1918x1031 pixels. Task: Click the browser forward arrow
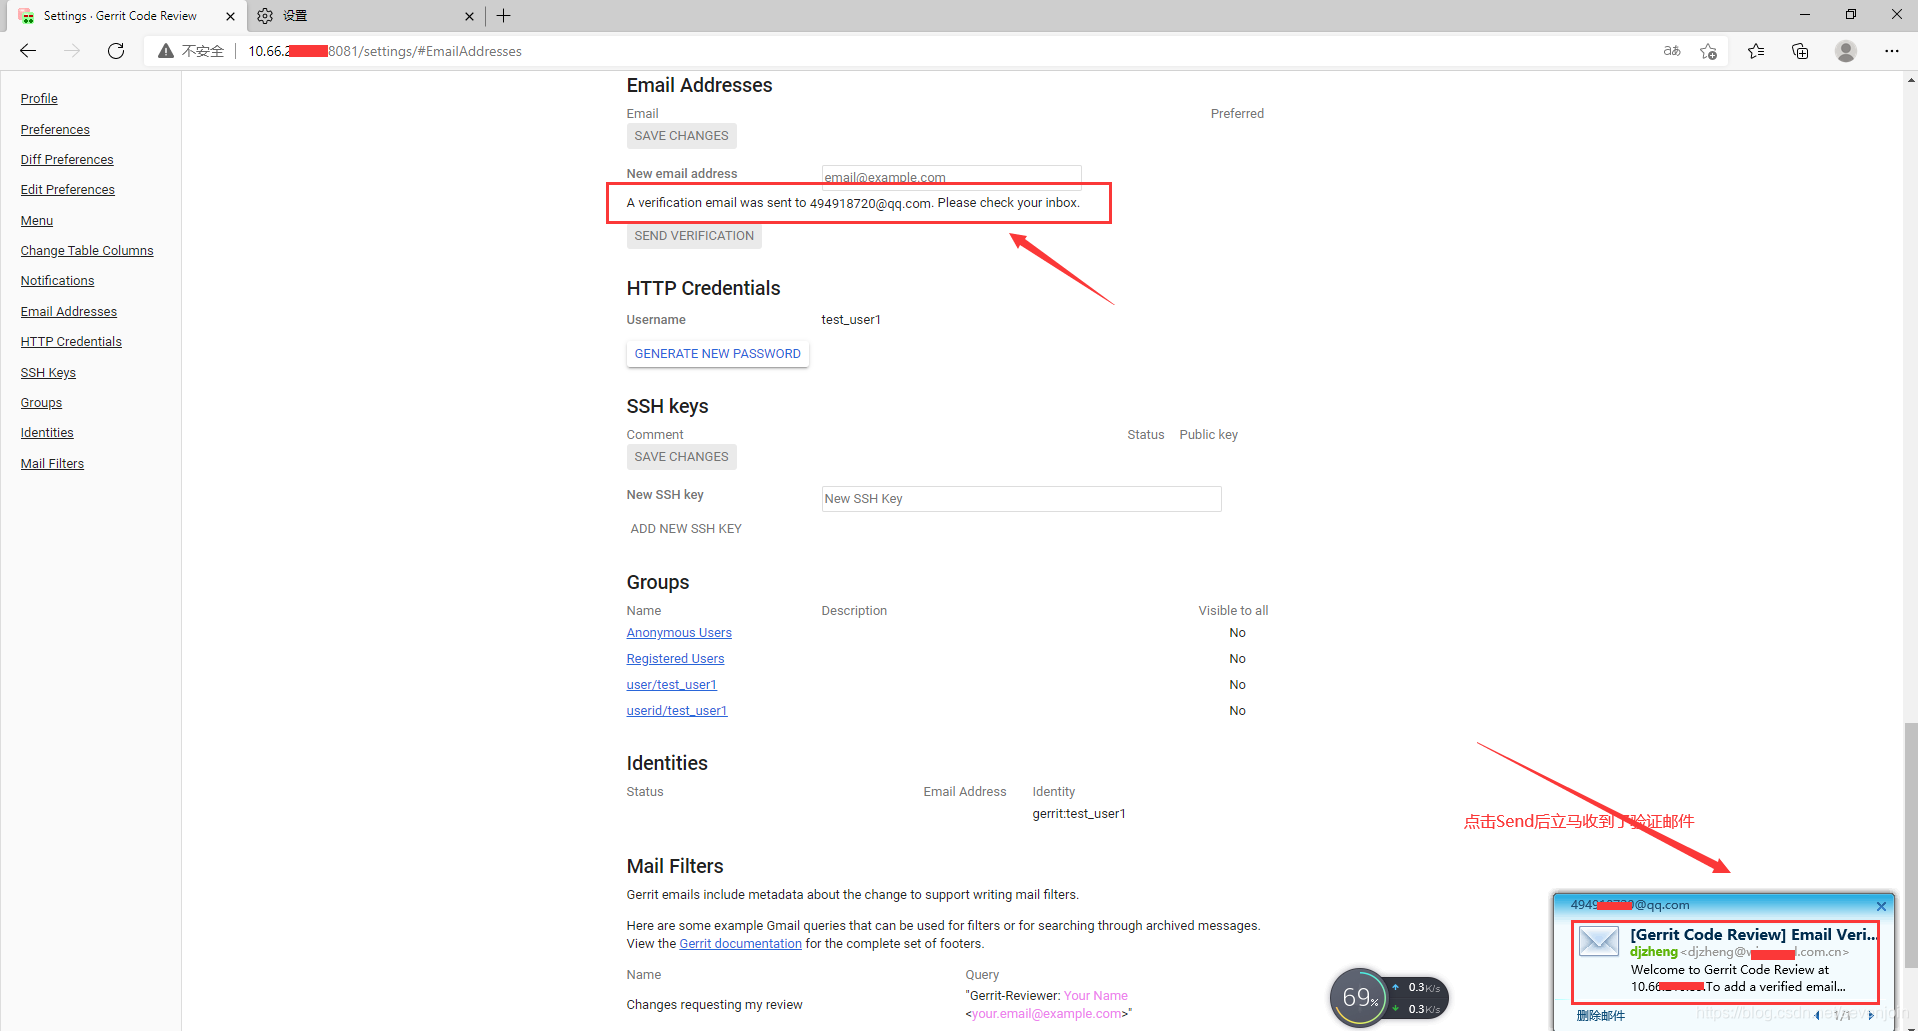pyautogui.click(x=72, y=51)
